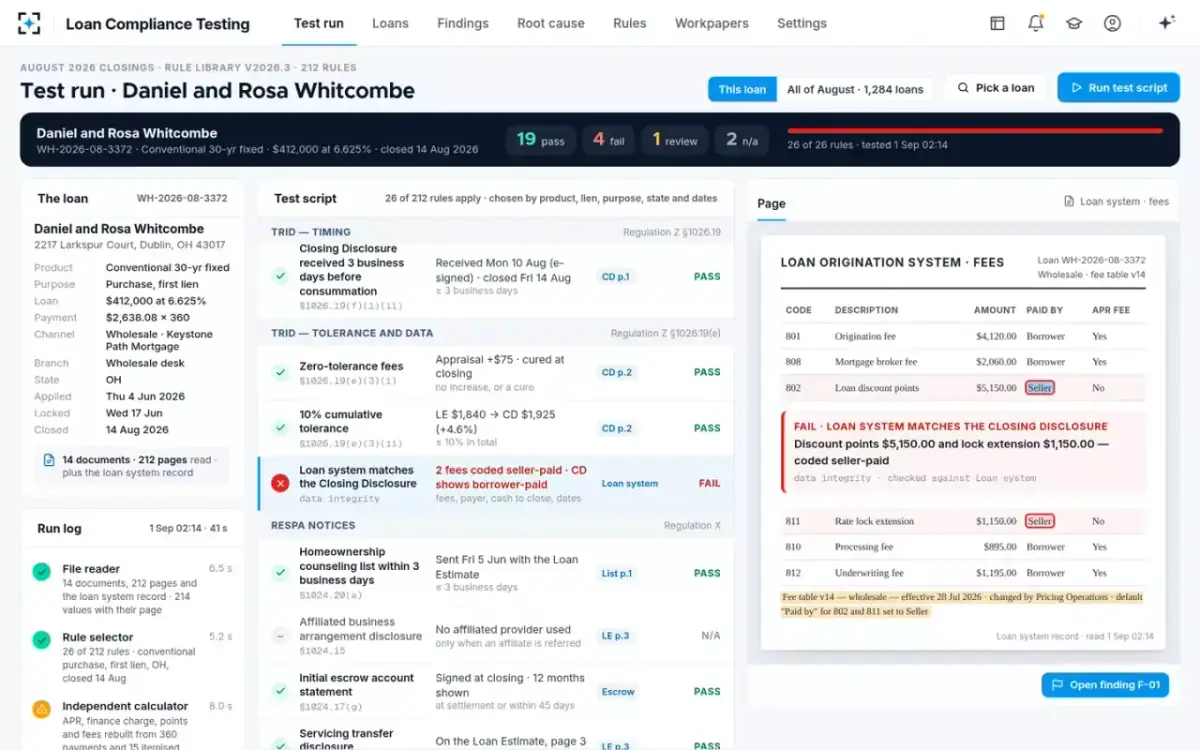Select the This loan scope toggle
Image resolution: width=1200 pixels, height=750 pixels.
pos(742,89)
